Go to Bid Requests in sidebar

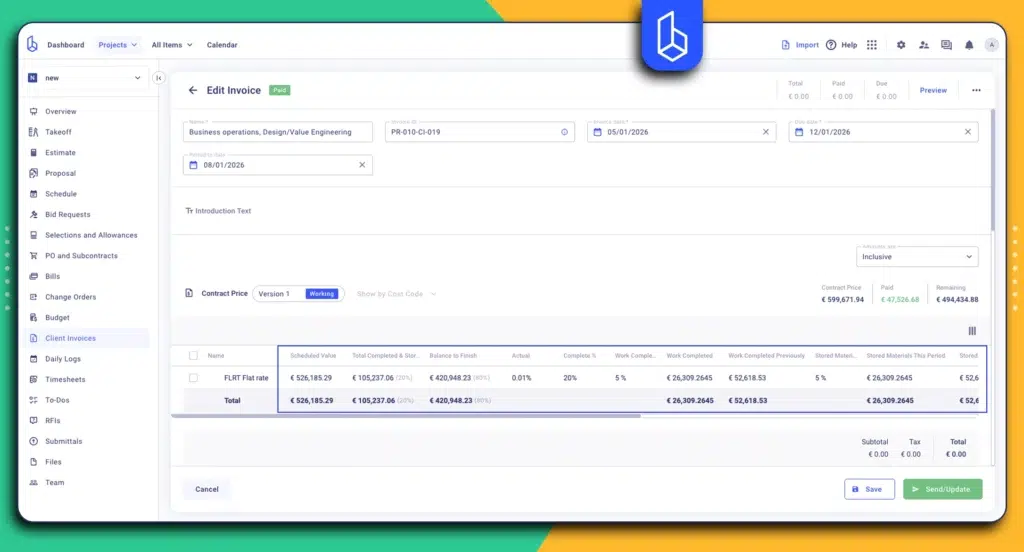click(x=67, y=214)
